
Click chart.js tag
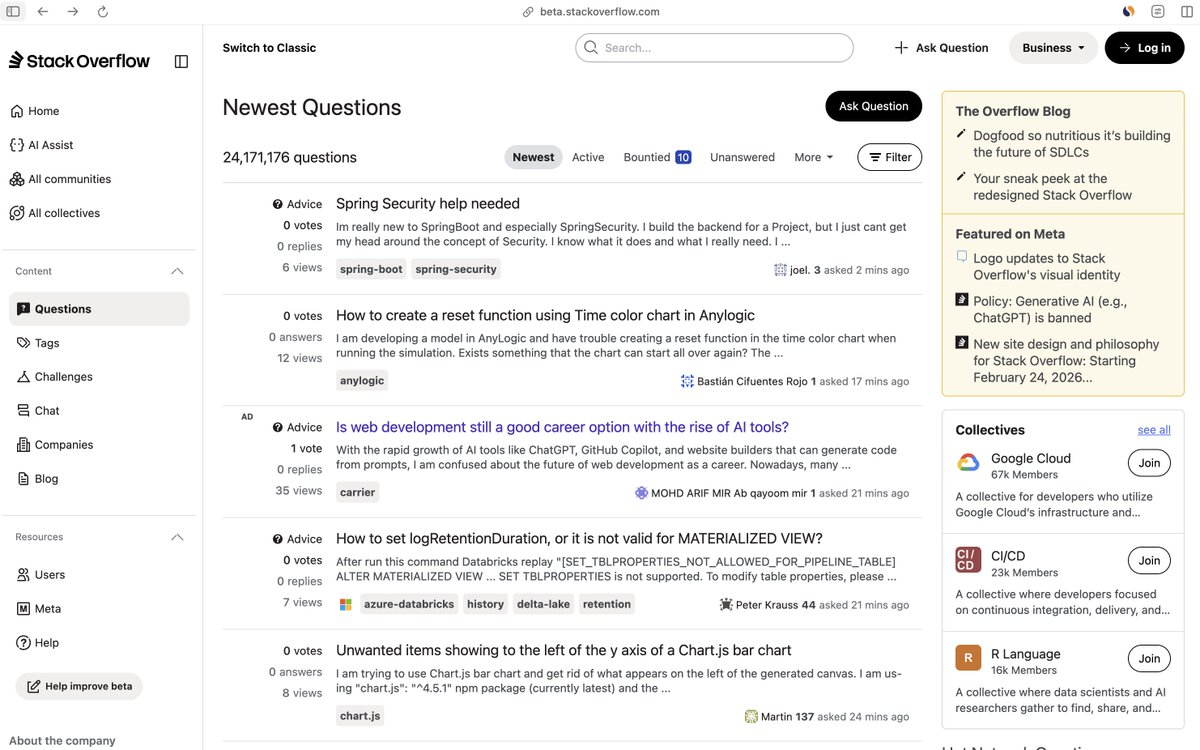pos(360,716)
